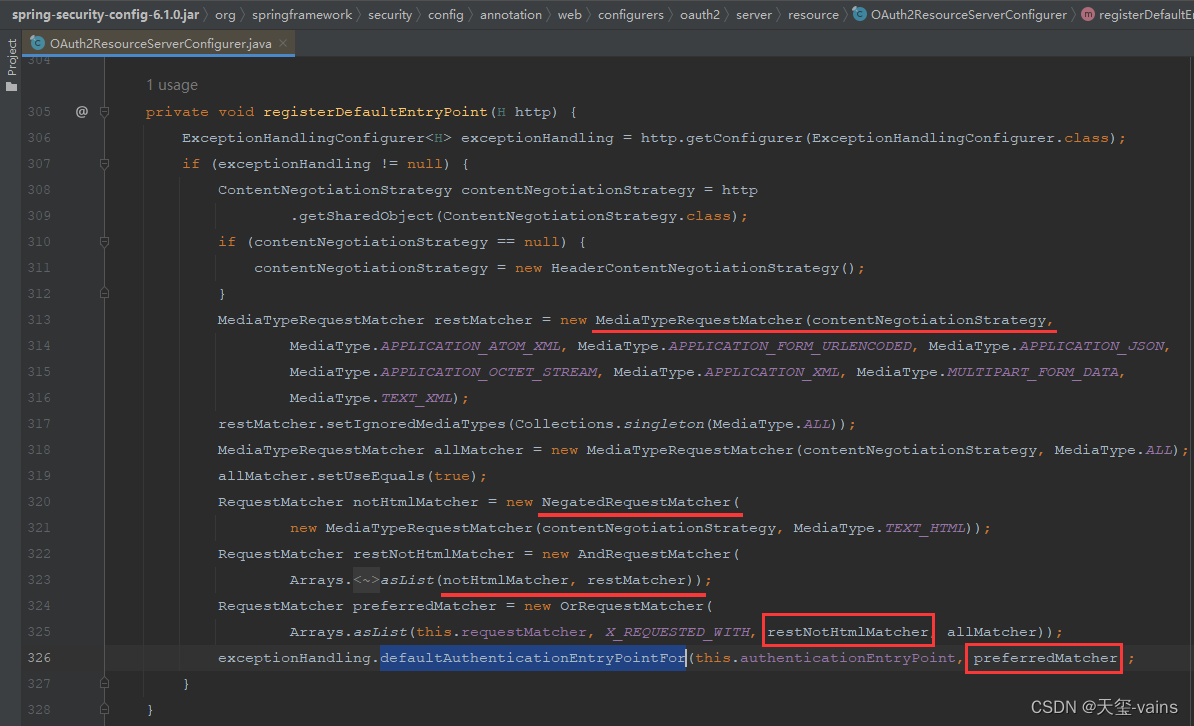The height and width of the screenshot is (726, 1194).
Task: Open spring-security-config-6.1.0.jar breadcrumb
Action: 105,14
